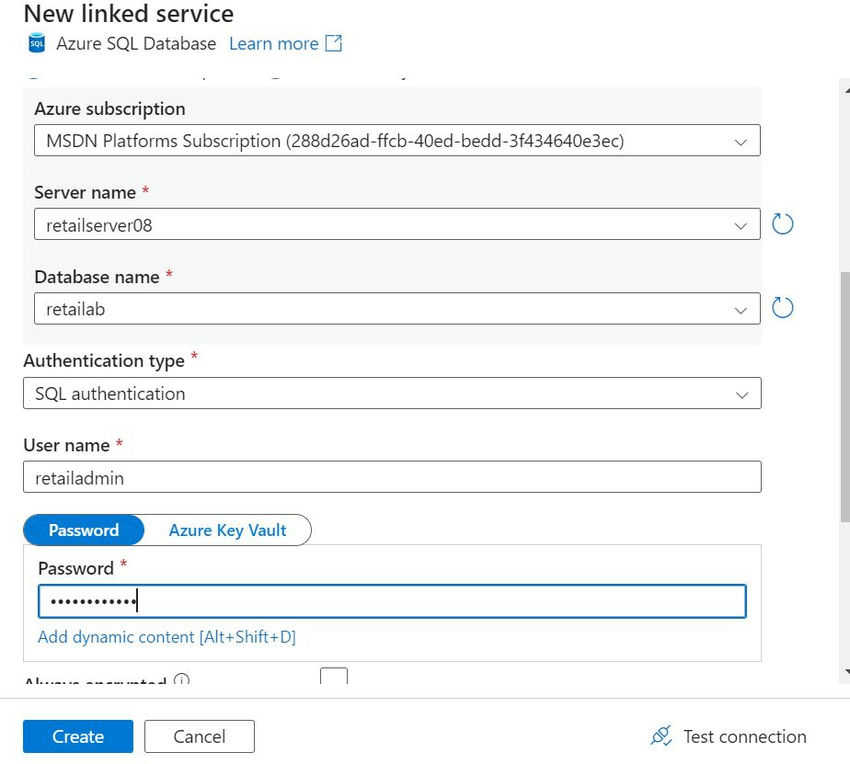Image resolution: width=850 pixels, height=764 pixels.
Task: Open the Database name dropdown
Action: tap(740, 309)
